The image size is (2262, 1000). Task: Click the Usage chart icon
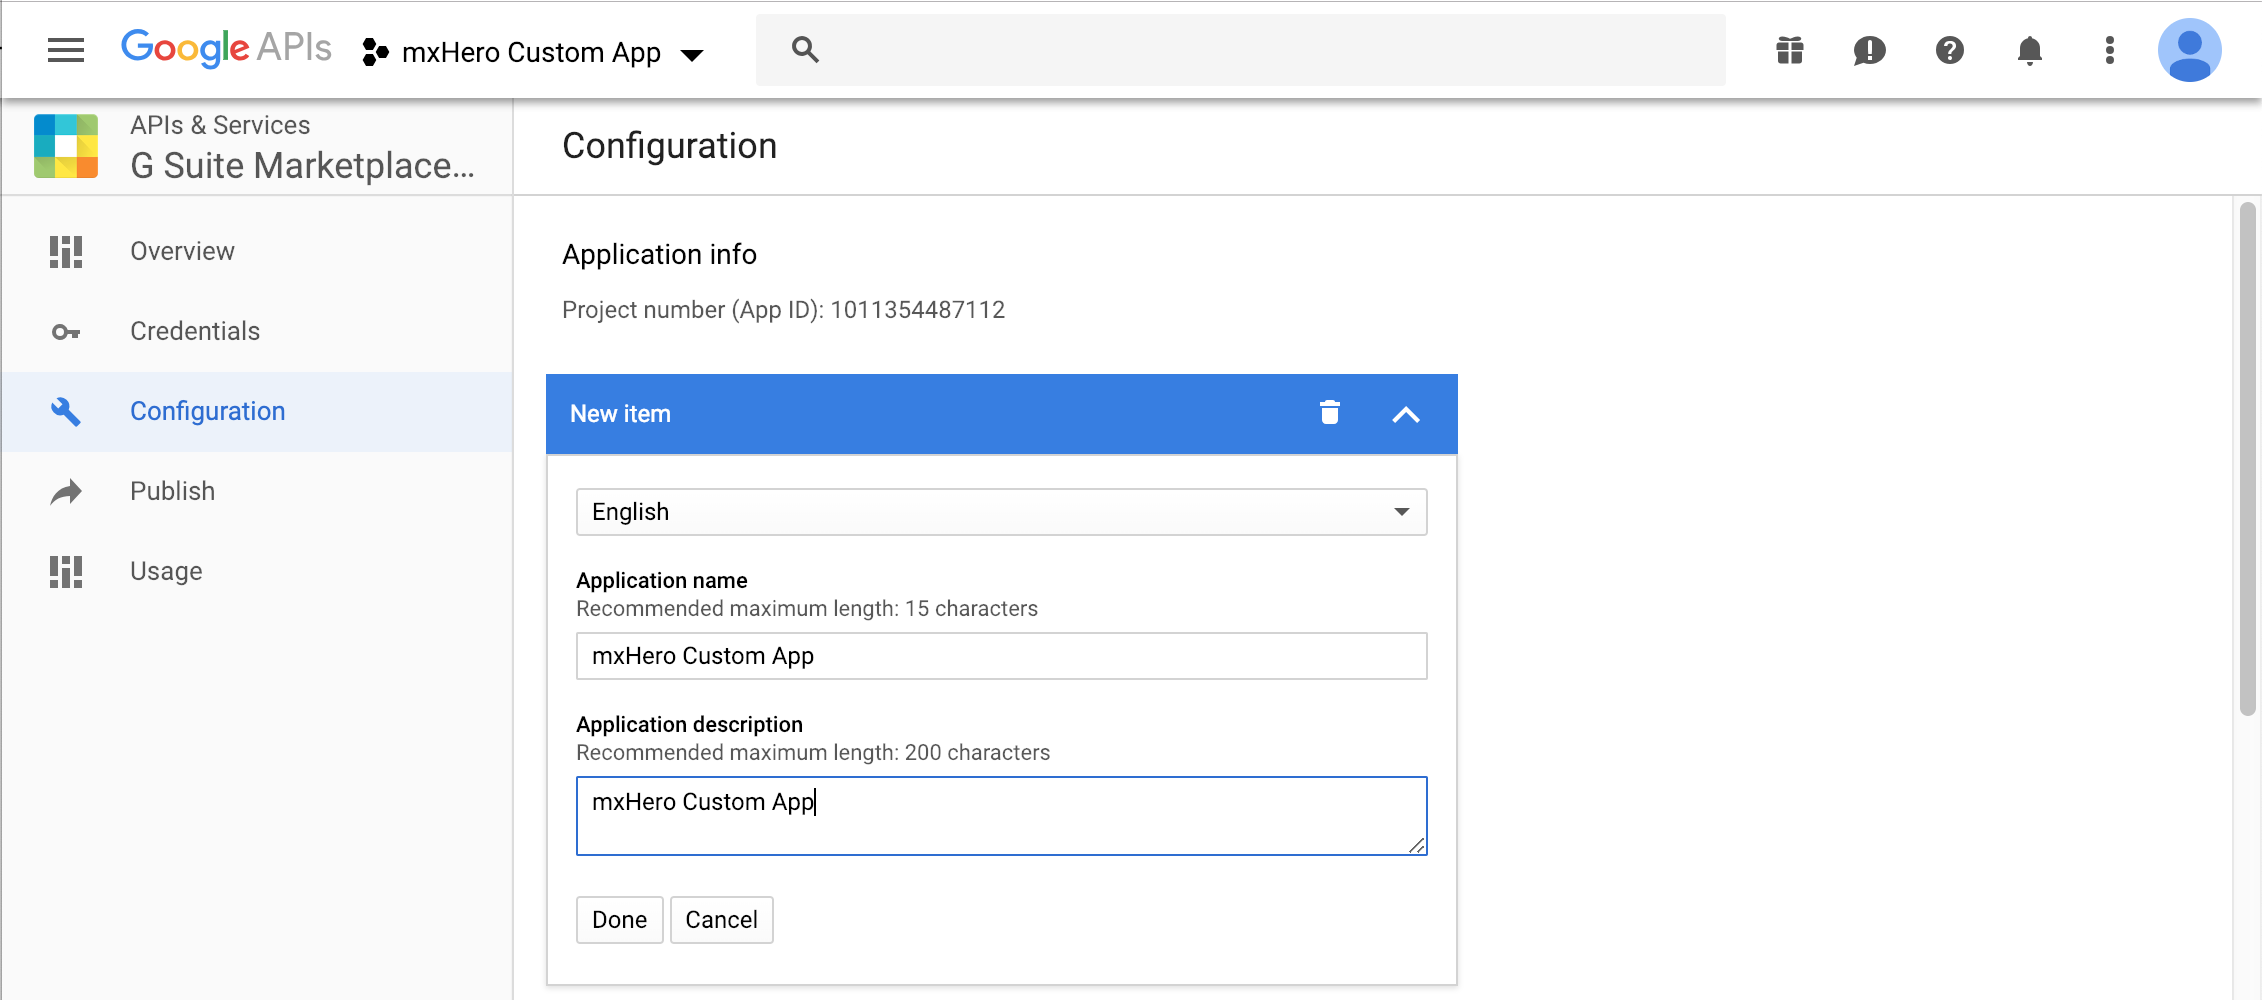[x=66, y=572]
